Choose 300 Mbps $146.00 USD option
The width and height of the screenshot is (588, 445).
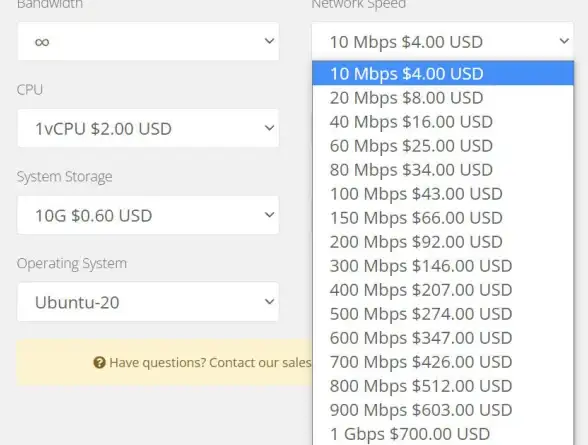point(443,265)
